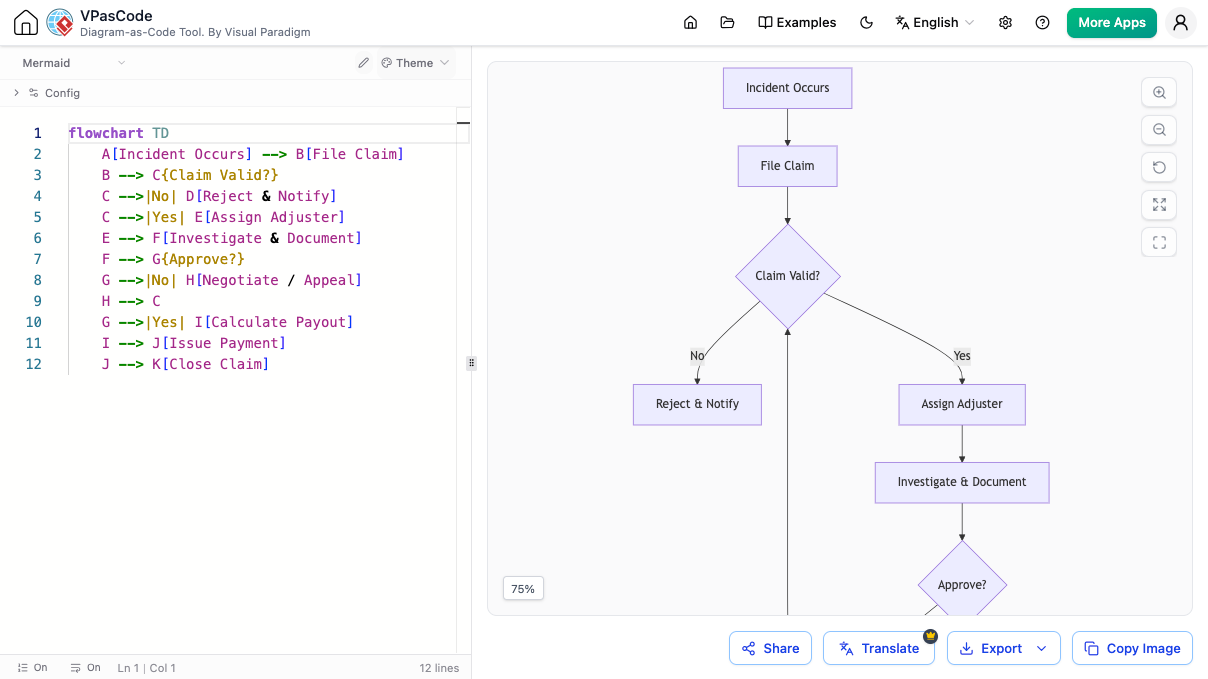The image size is (1208, 679).
Task: Click the More Apps button
Action: (x=1112, y=23)
